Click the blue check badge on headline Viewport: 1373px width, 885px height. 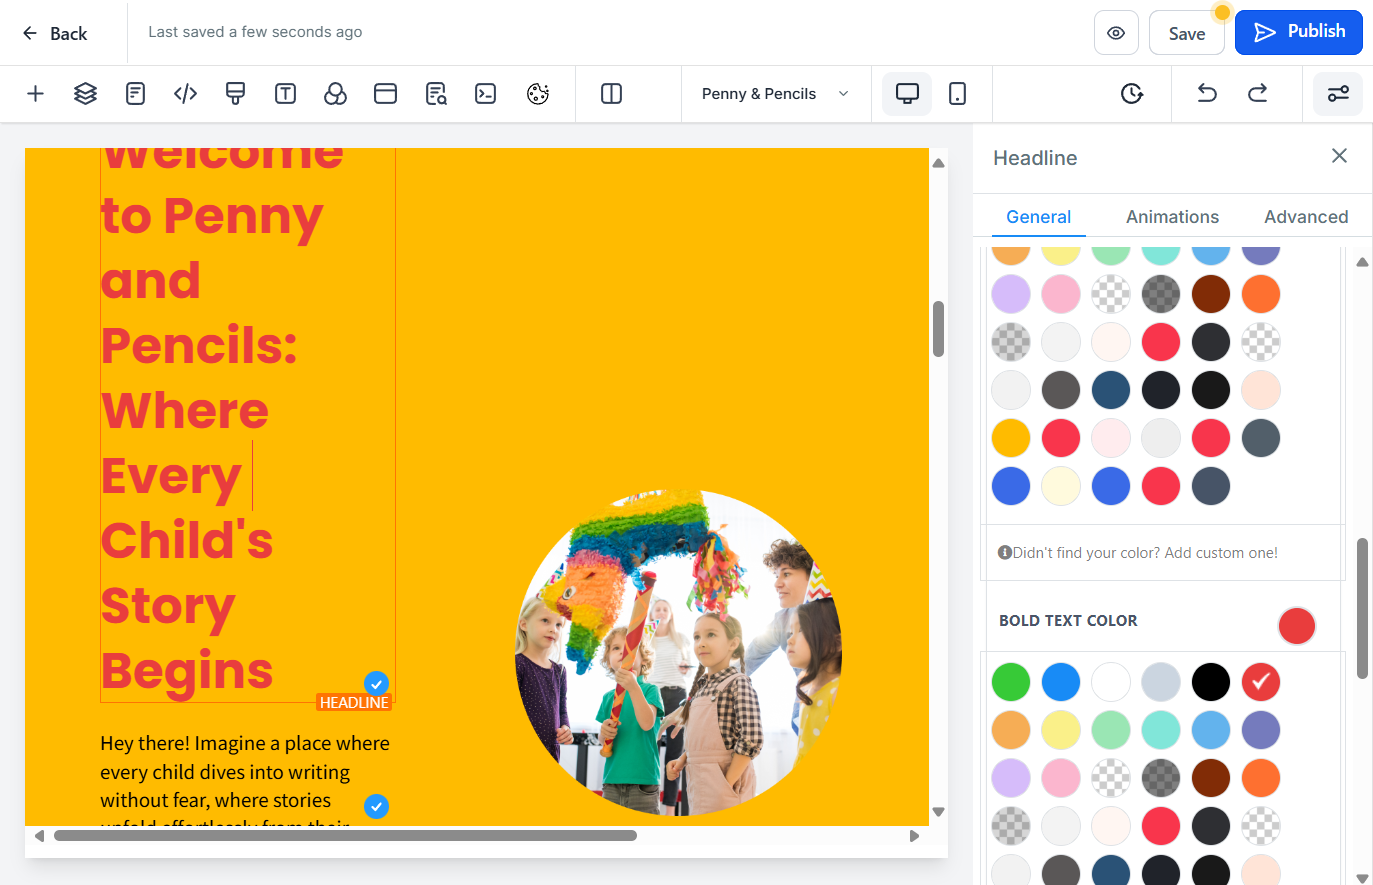tap(376, 684)
